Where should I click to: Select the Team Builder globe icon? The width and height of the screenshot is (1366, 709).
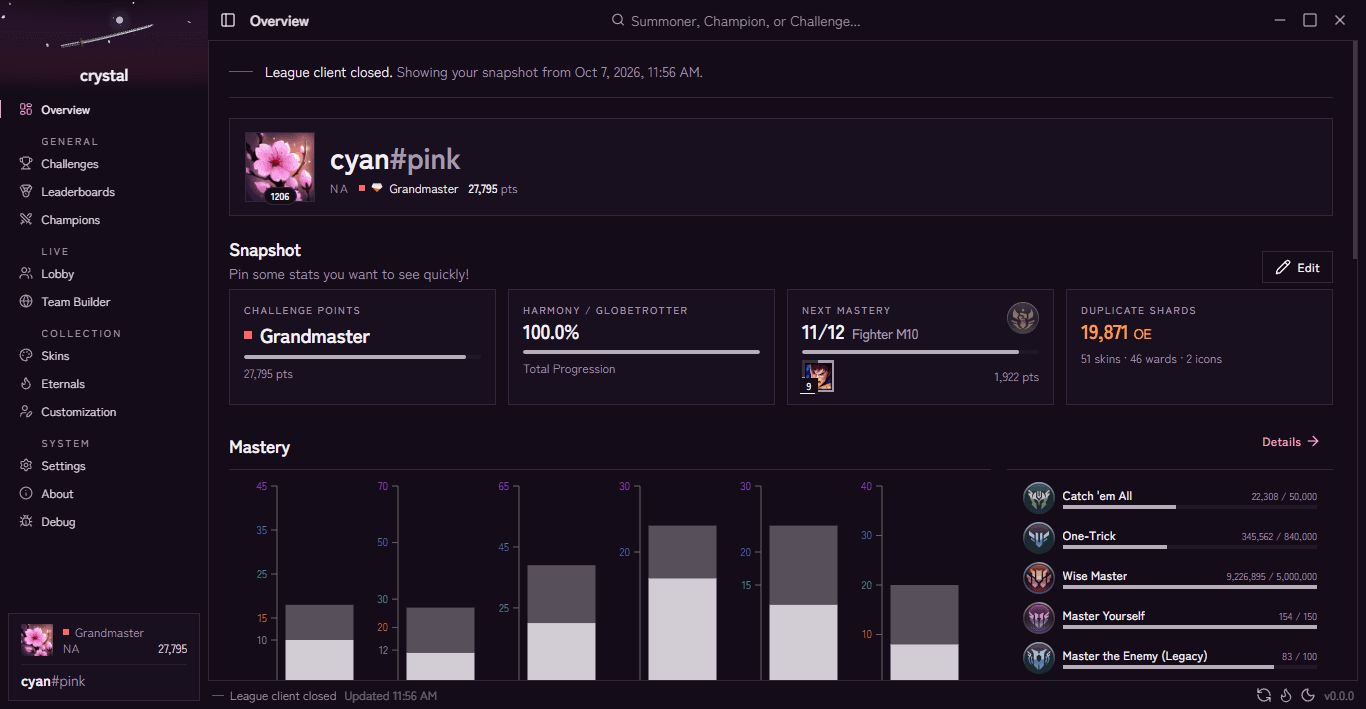point(26,302)
